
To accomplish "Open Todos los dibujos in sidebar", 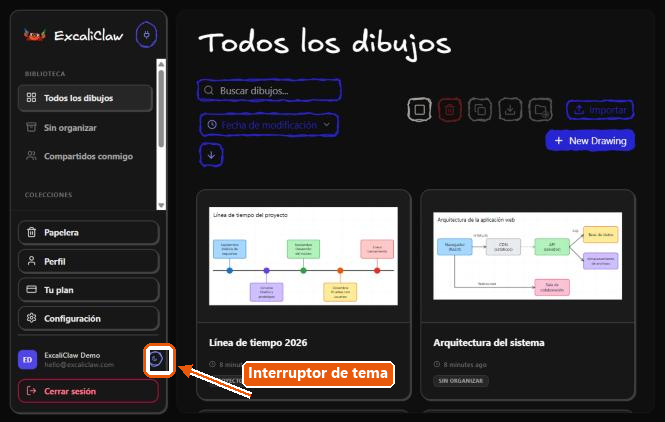I will (x=85, y=98).
